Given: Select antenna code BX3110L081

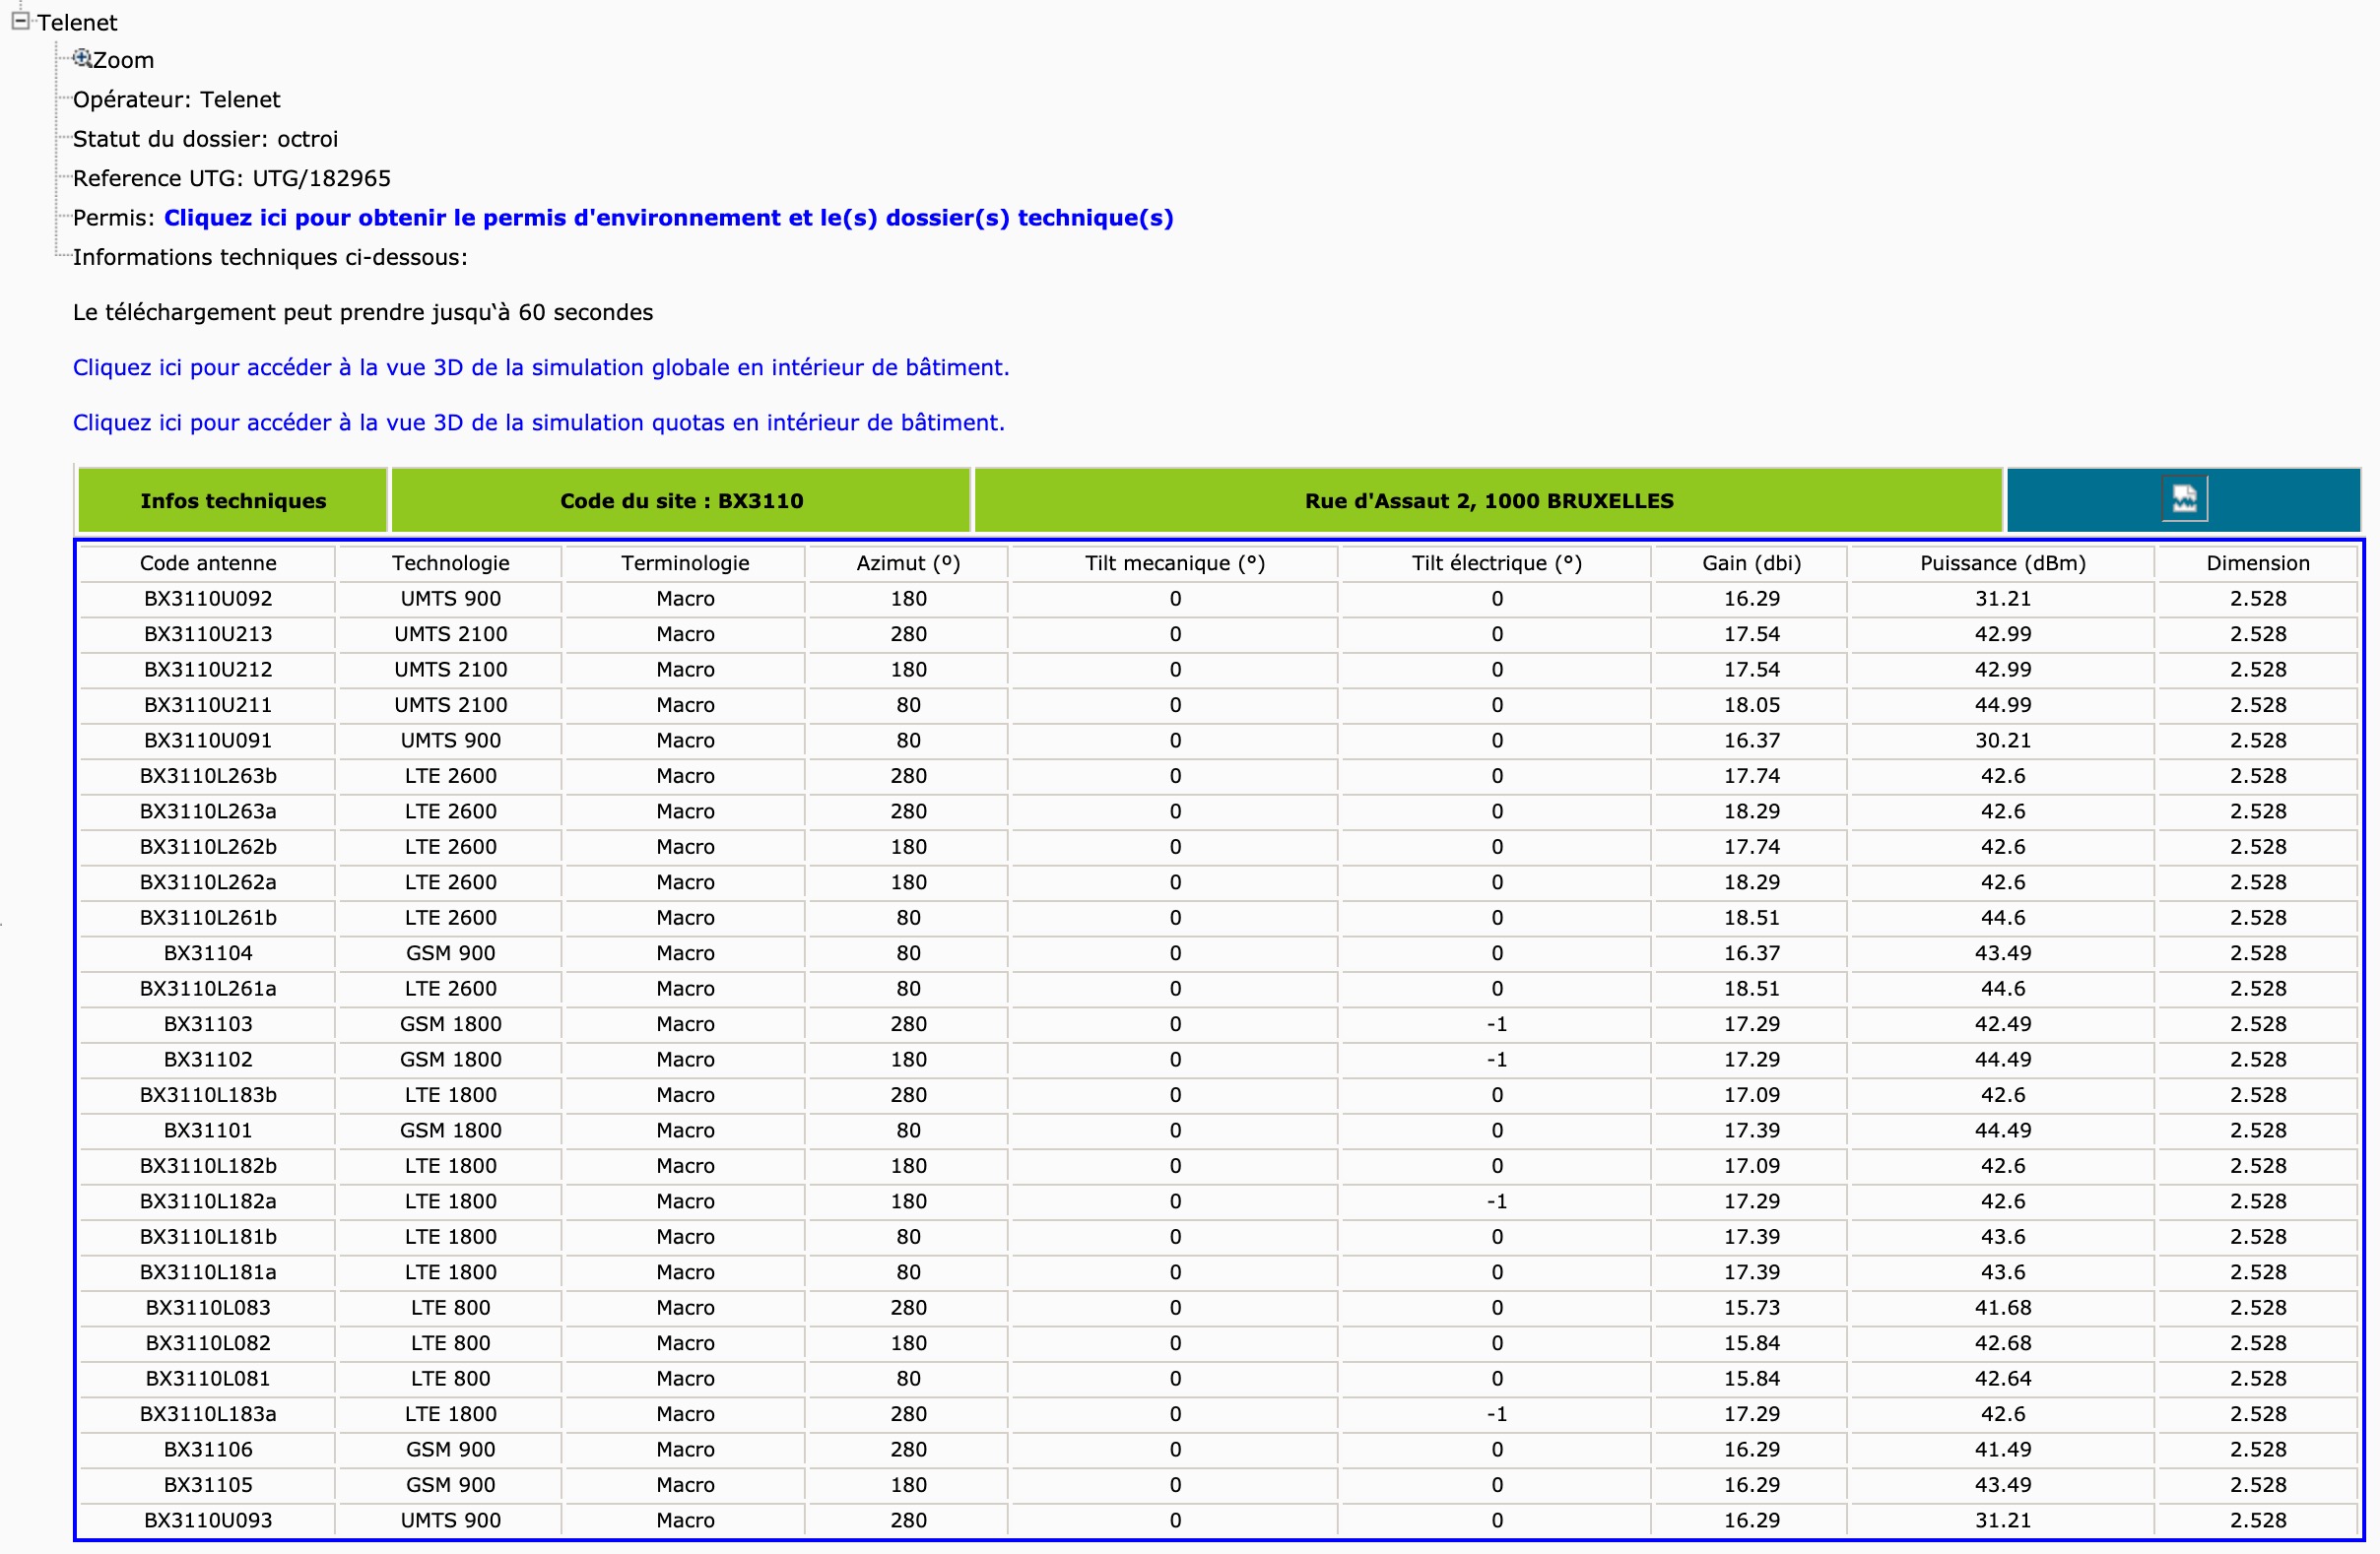Looking at the screenshot, I should click(208, 1380).
